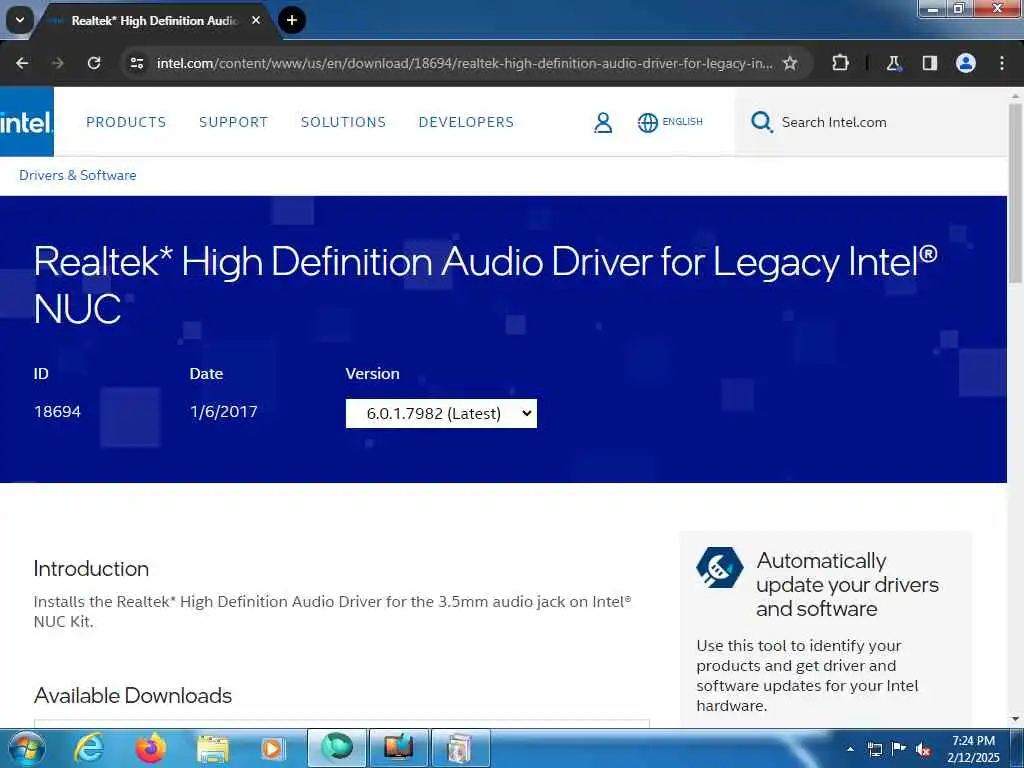This screenshot has height=768, width=1024.
Task: Open Windows Explorer folder icon in taskbar
Action: point(213,749)
